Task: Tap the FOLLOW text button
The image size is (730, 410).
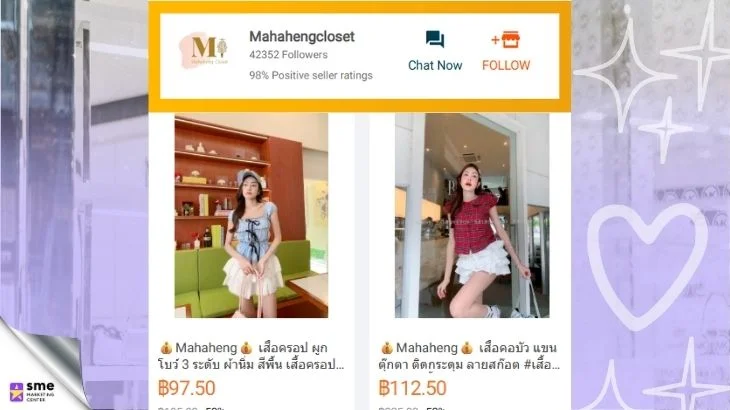Action: [x=506, y=65]
